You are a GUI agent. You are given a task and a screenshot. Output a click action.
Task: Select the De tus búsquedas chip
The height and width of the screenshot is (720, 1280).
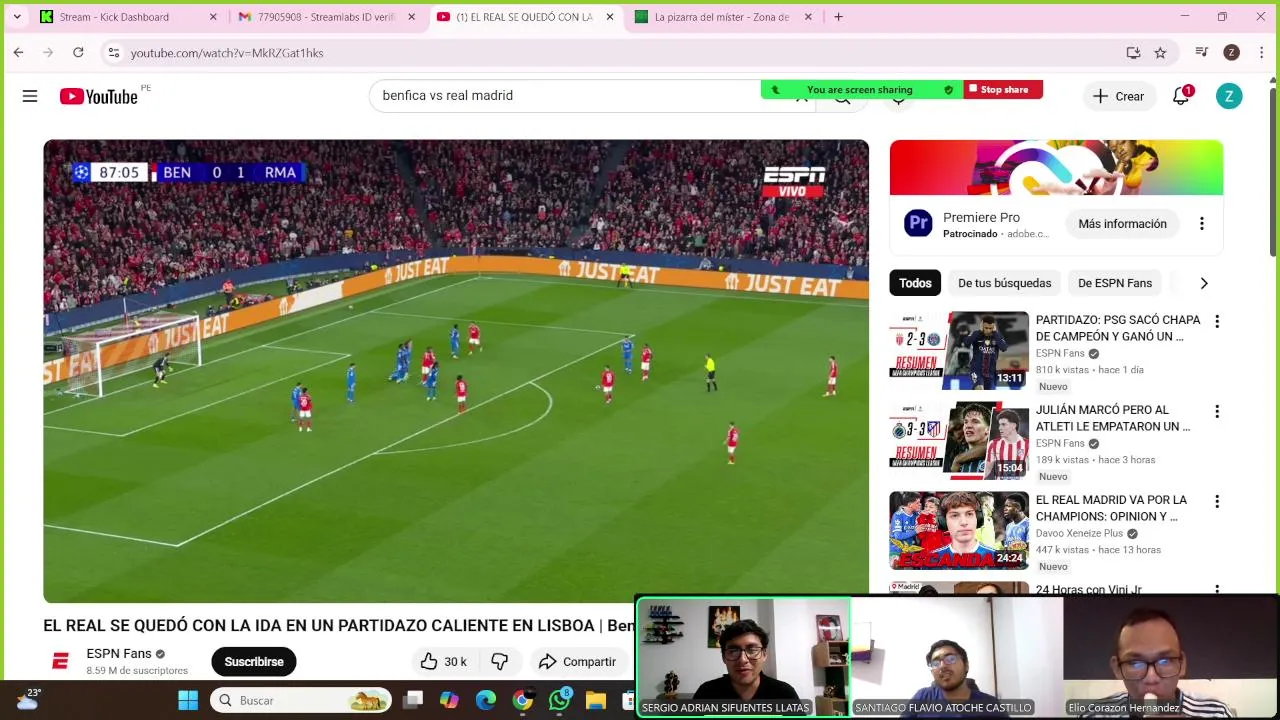pos(1004,283)
